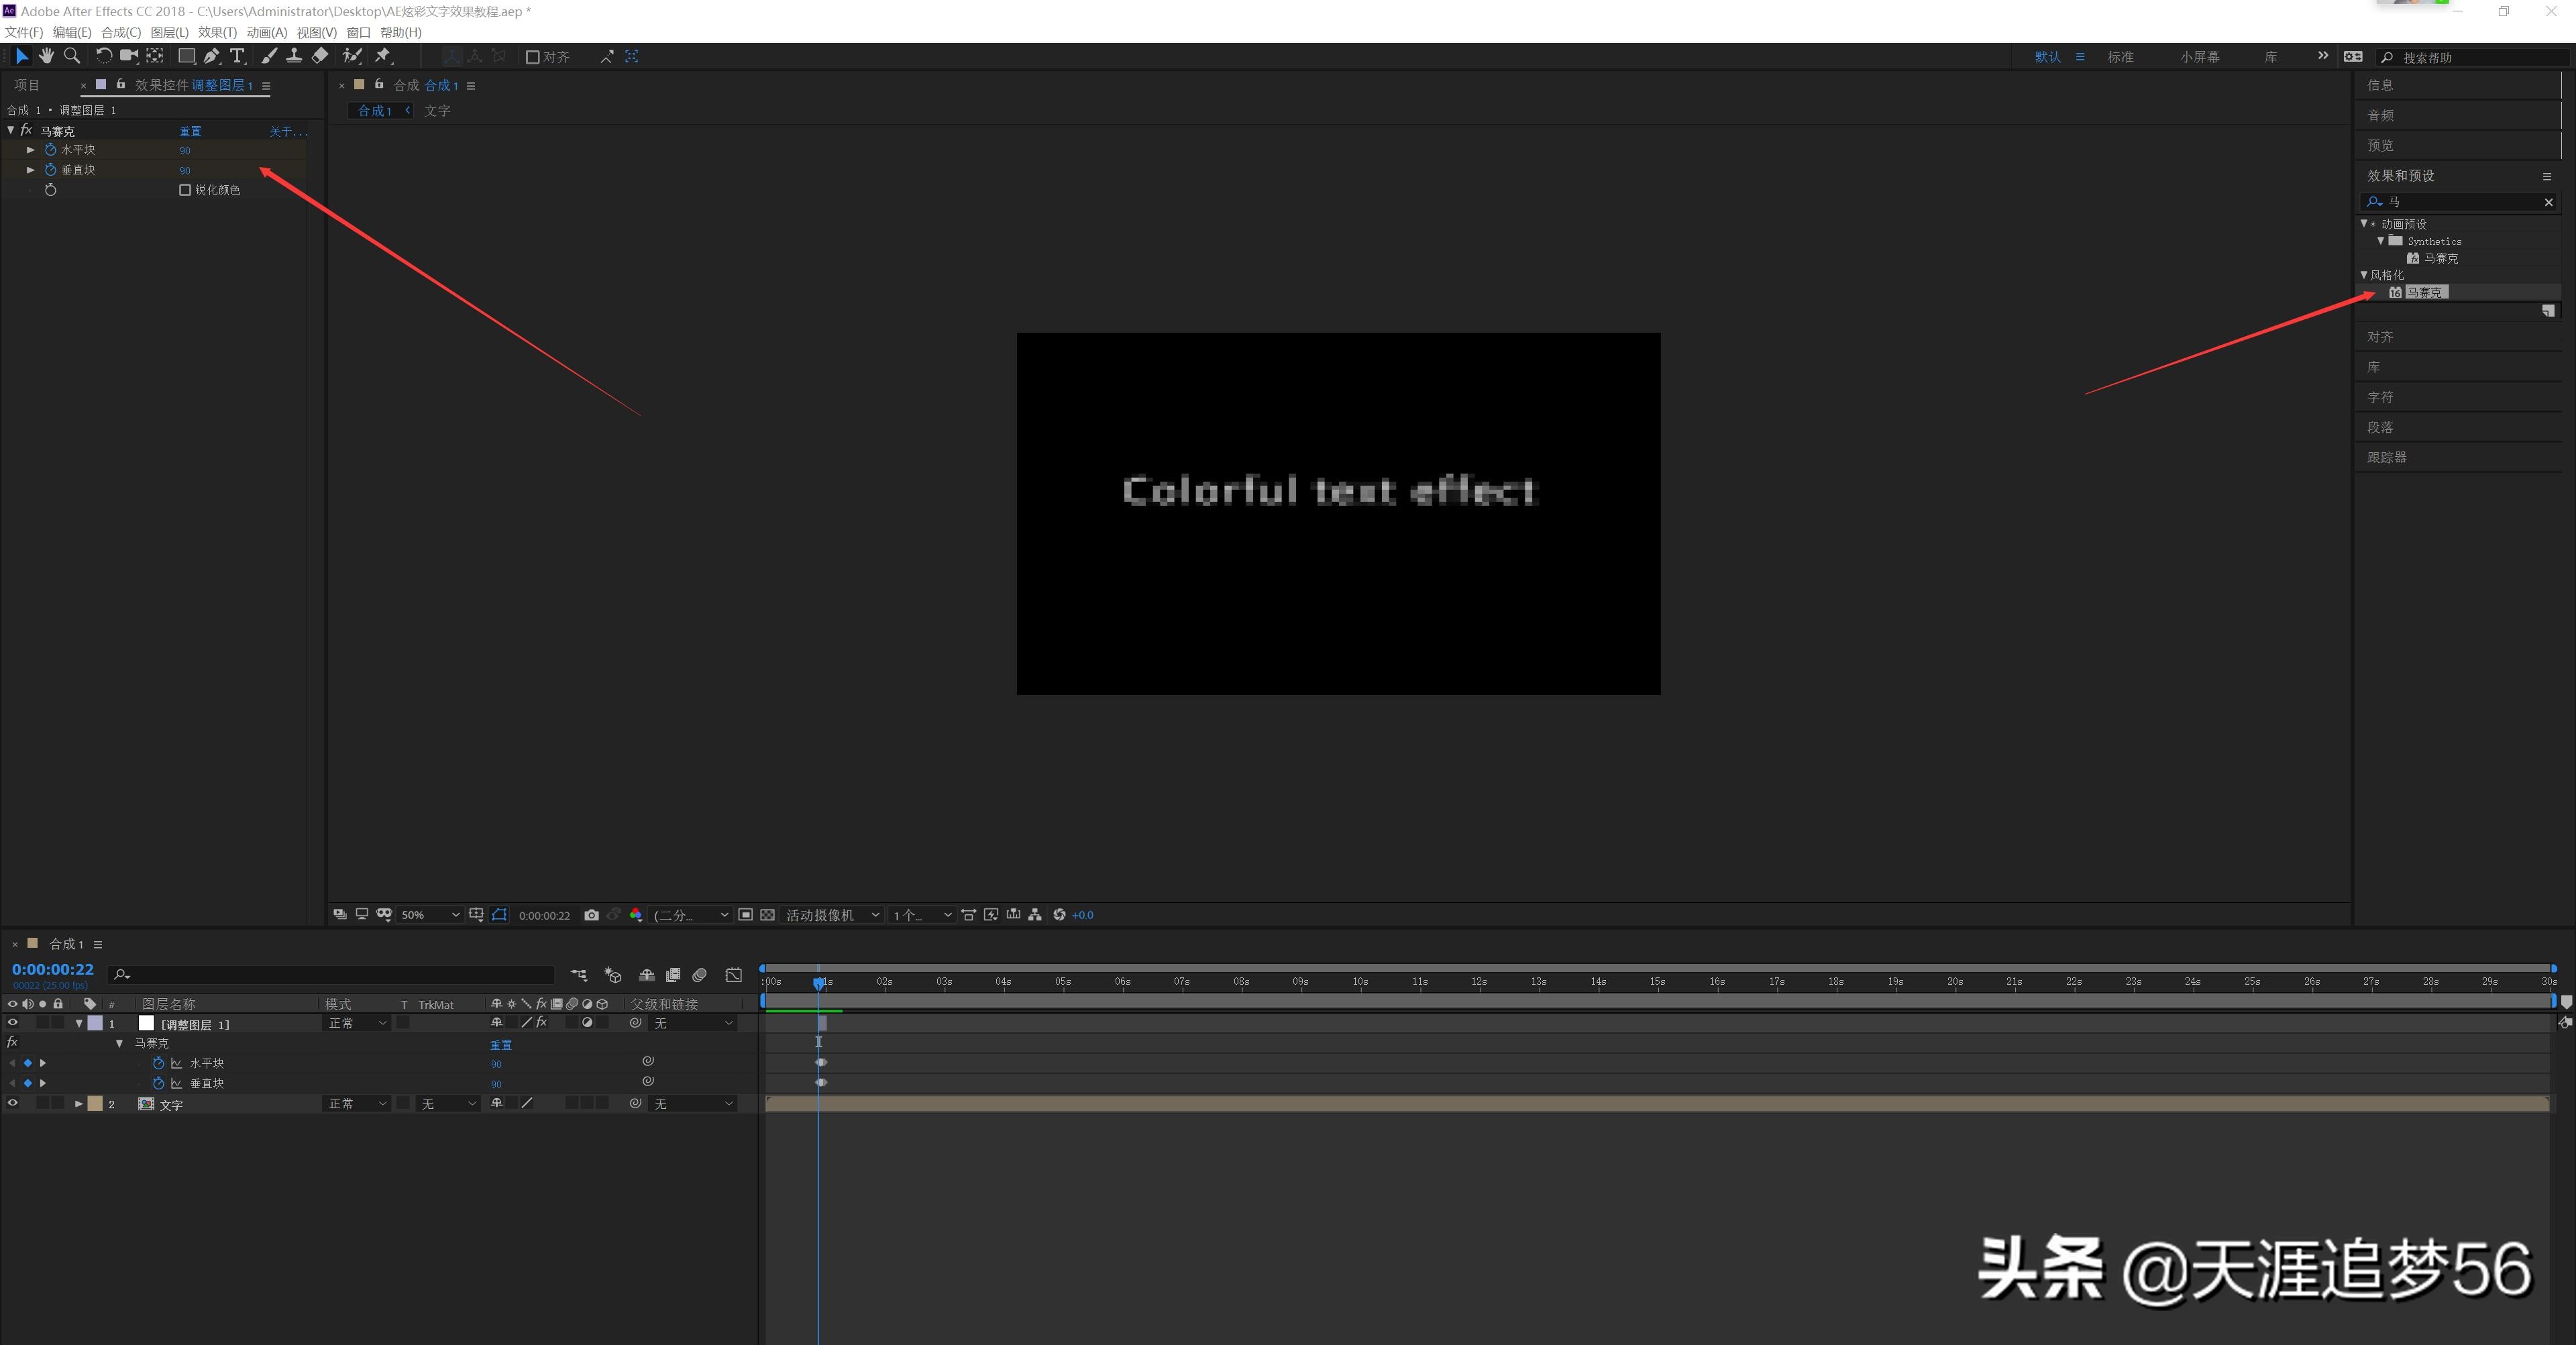Image resolution: width=2576 pixels, height=1345 pixels.
Task: Select the Puppet Pin tool
Action: click(x=383, y=56)
